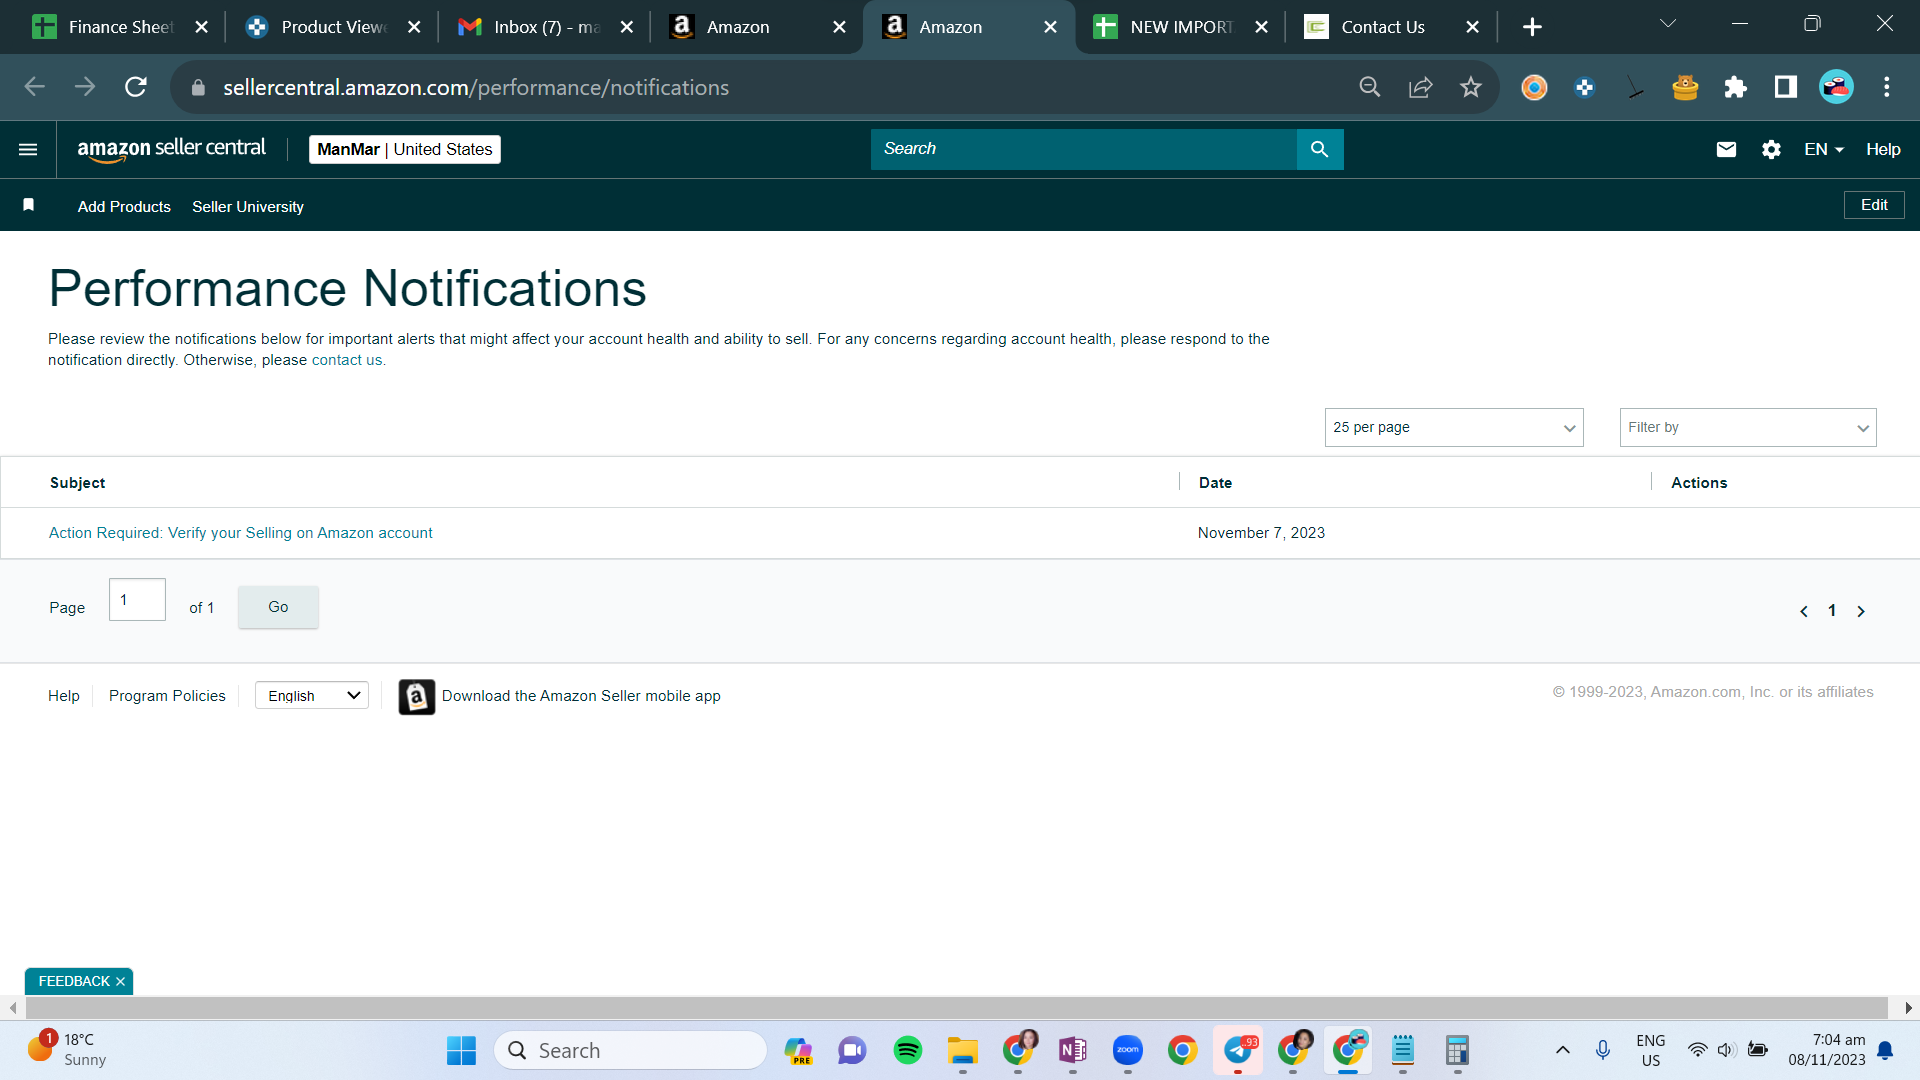The height and width of the screenshot is (1080, 1920).
Task: Open Add Products menu item
Action: (x=124, y=206)
